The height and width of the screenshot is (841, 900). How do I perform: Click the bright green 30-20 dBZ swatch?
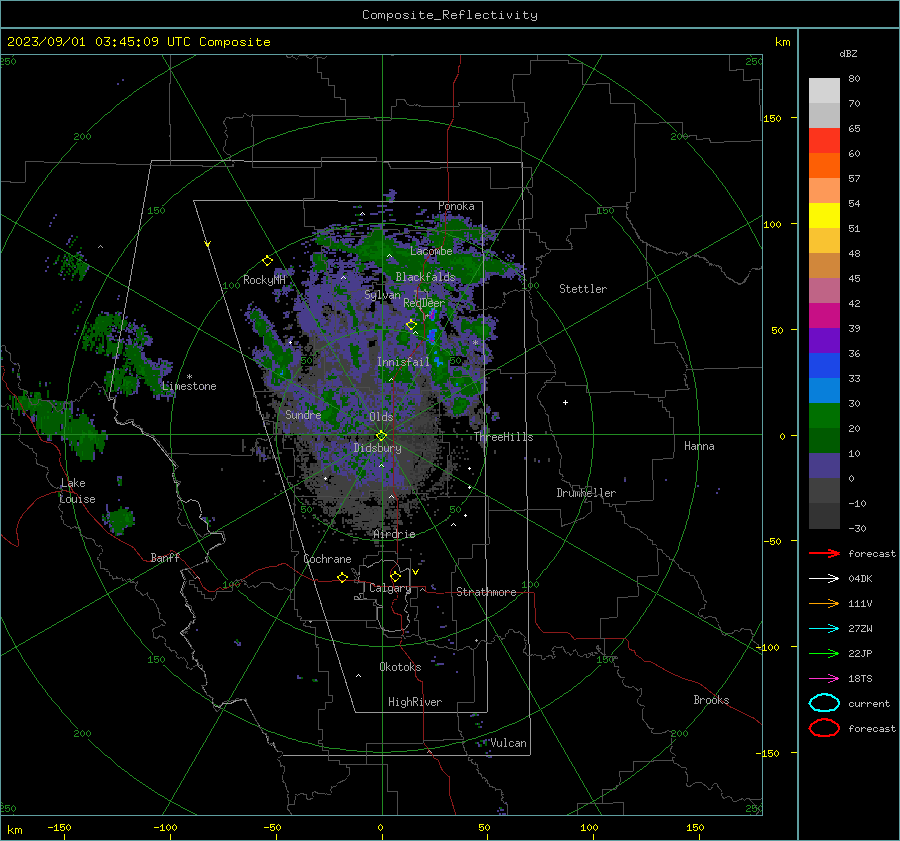(824, 416)
